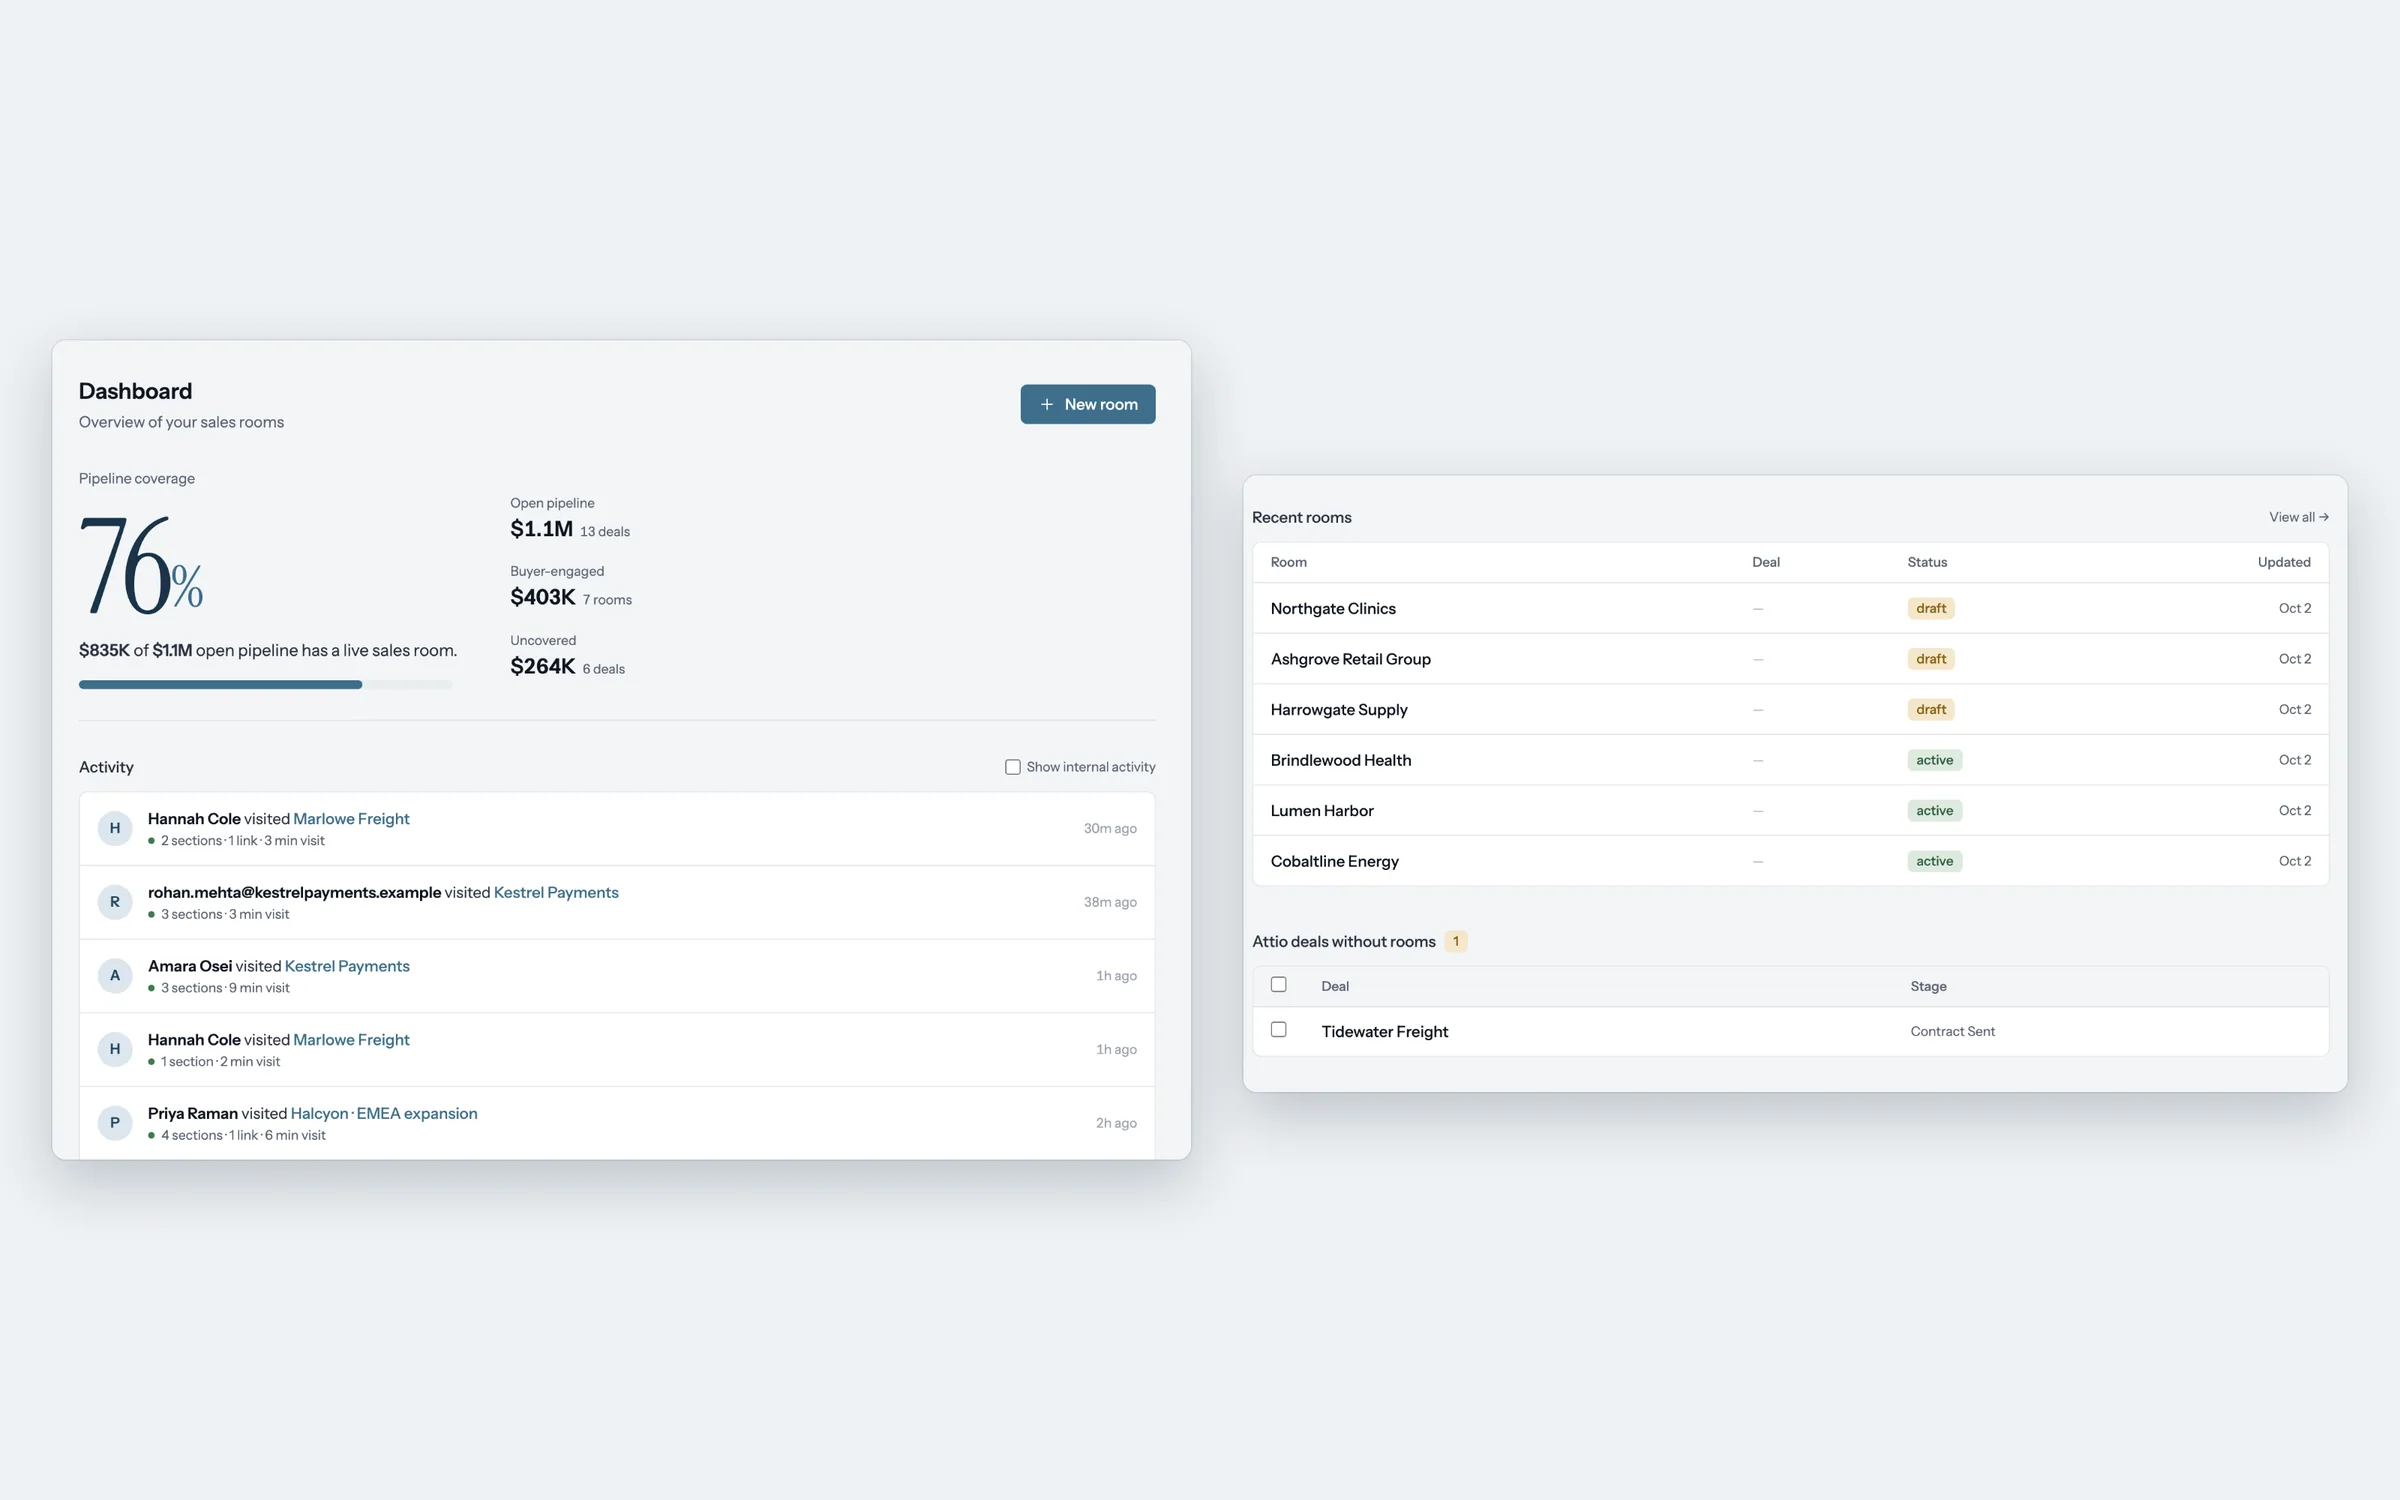The height and width of the screenshot is (1500, 2400).
Task: Click the pipeline coverage progress bar
Action: (x=265, y=685)
